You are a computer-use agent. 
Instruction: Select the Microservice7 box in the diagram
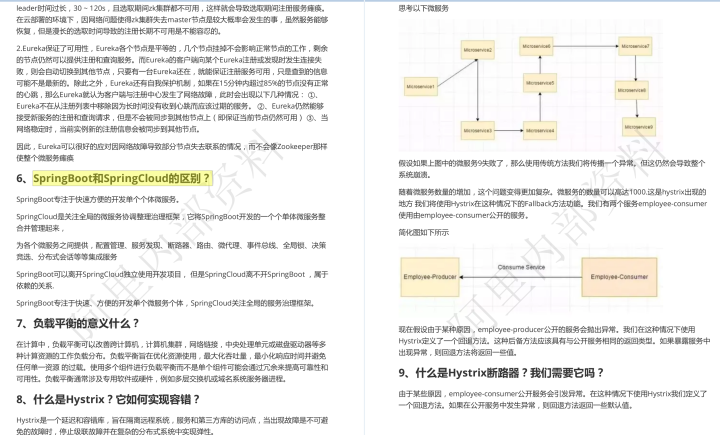[x=636, y=46]
